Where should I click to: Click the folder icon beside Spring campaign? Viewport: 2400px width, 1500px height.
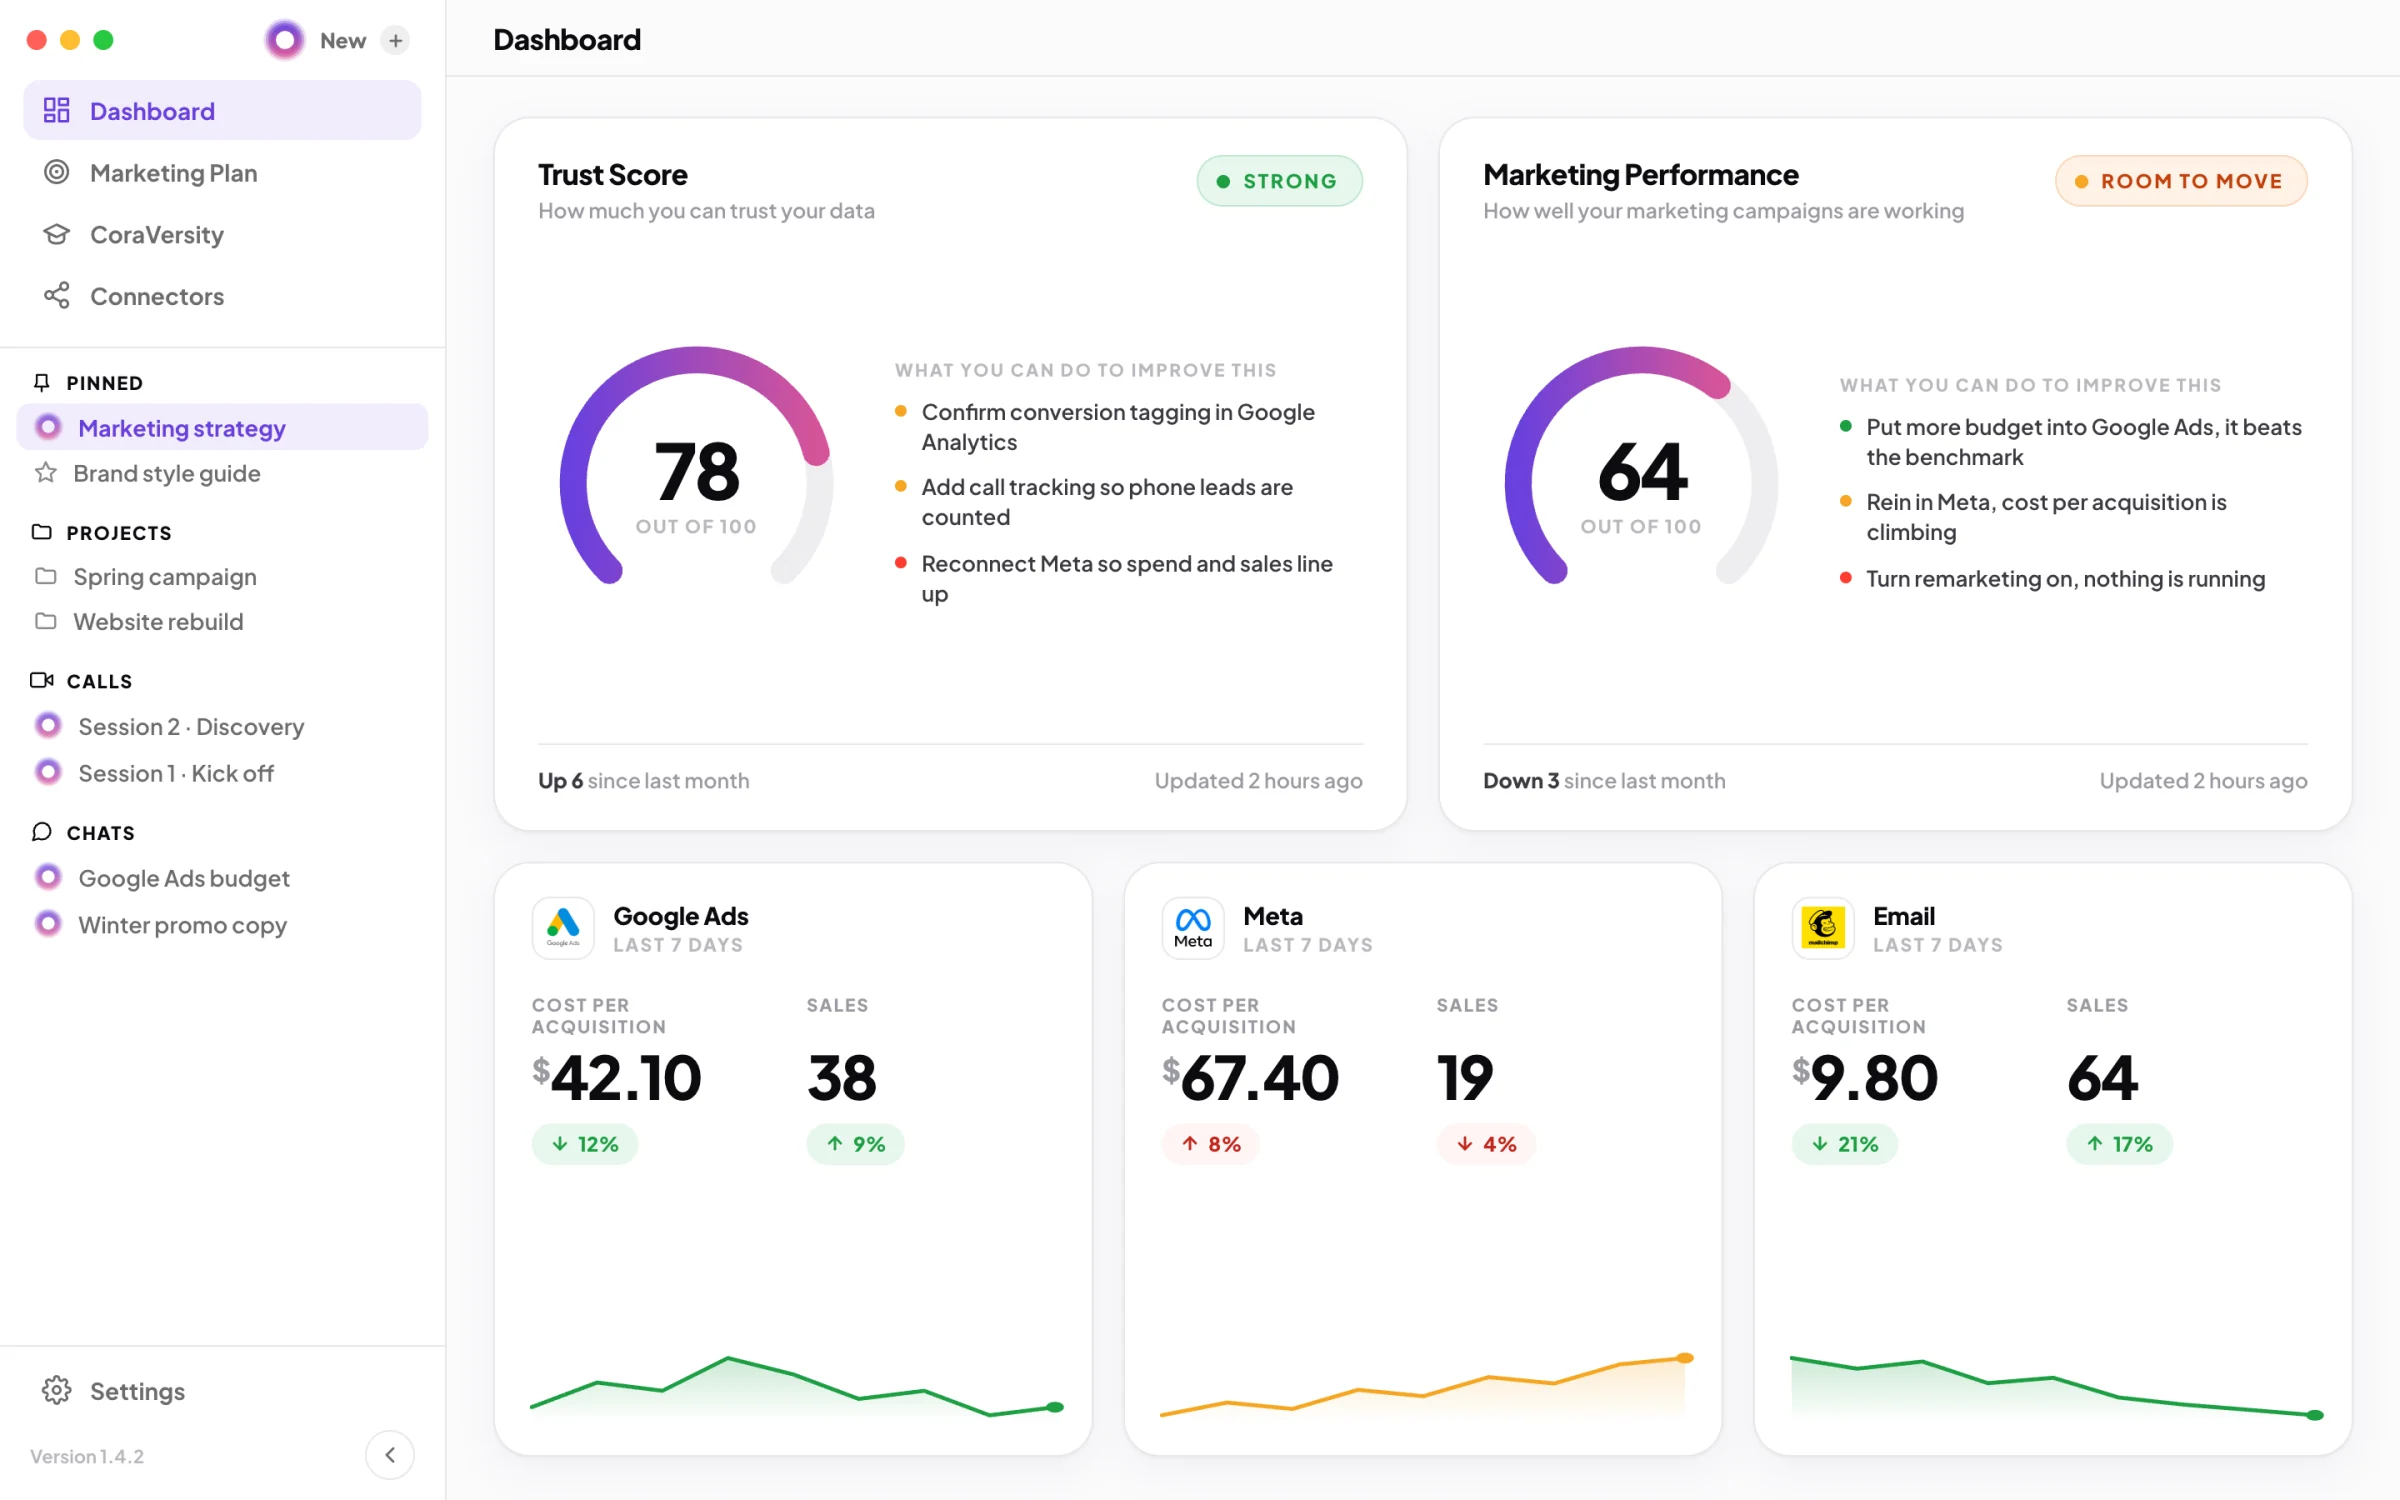pos(45,576)
